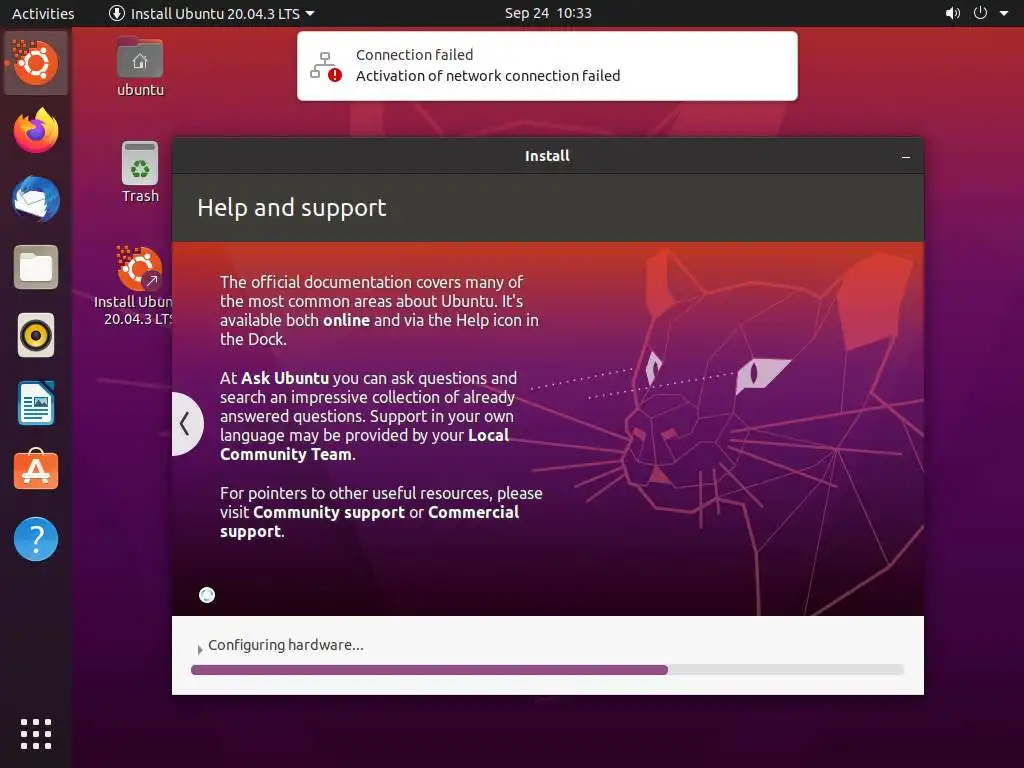
Task: Open the ubuntu home folder on desktop
Action: [x=140, y=67]
